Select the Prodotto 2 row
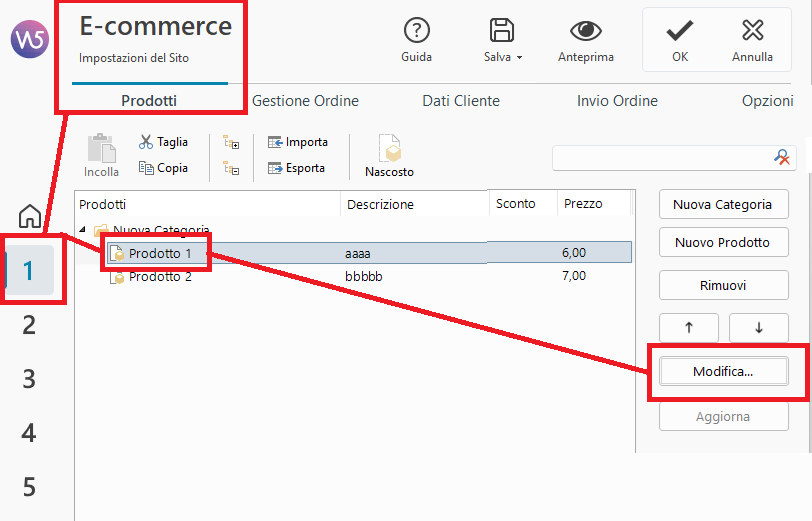 369,277
